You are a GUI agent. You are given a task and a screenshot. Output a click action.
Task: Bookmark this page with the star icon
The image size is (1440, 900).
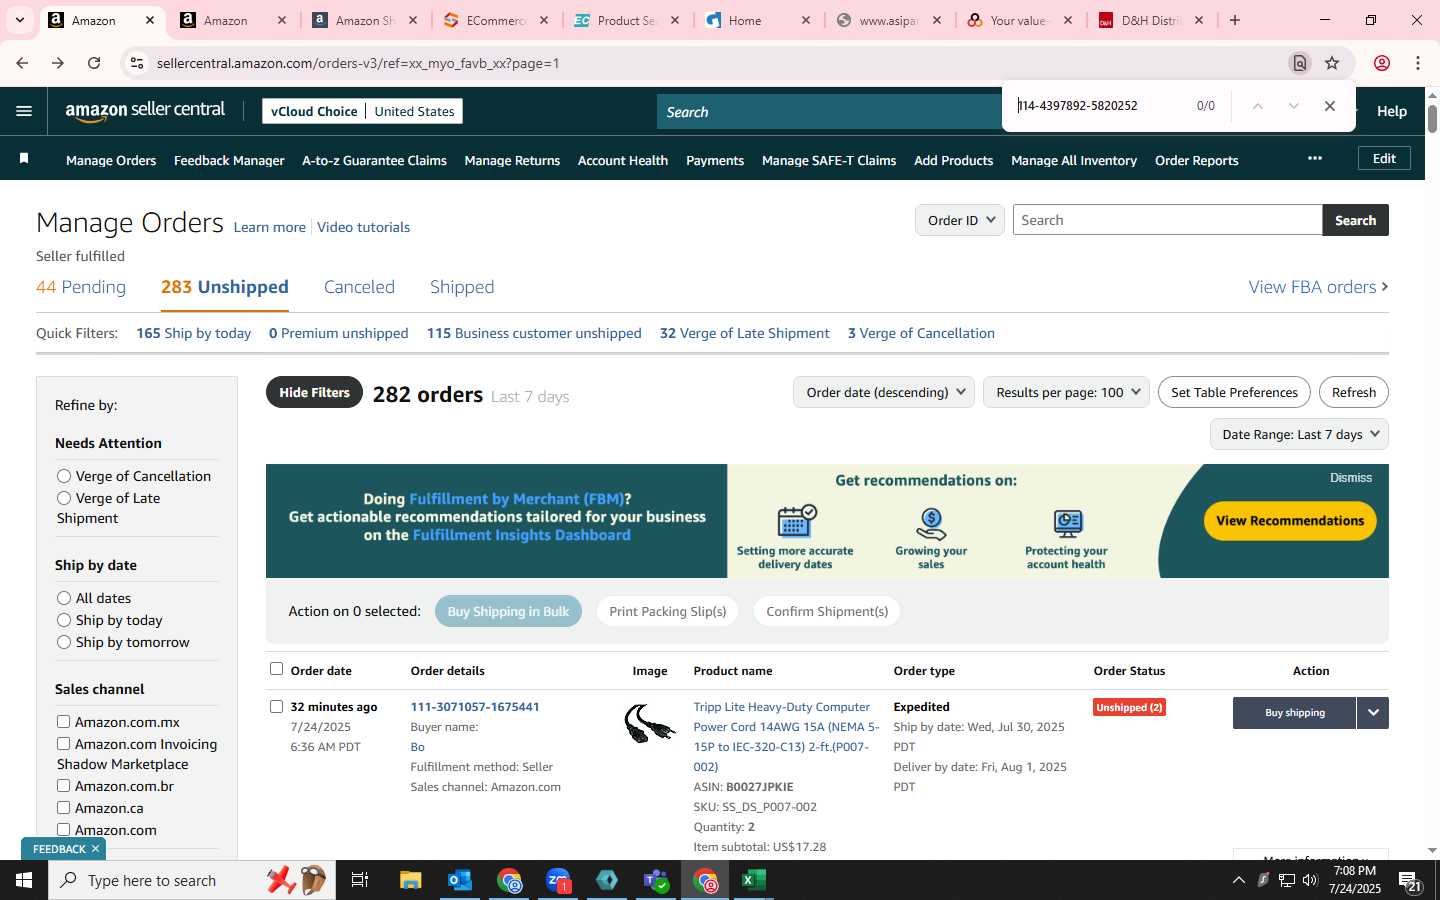tap(1332, 63)
